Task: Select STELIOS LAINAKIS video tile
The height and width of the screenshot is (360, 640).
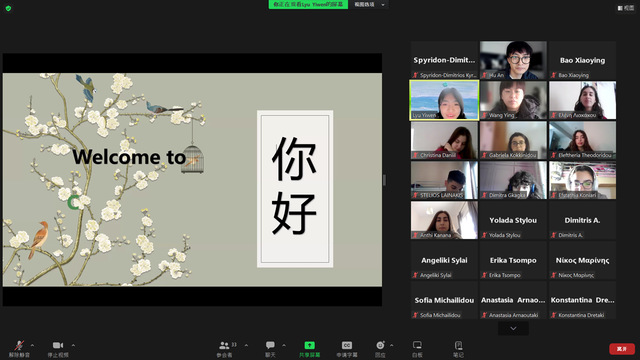Action: (x=444, y=180)
